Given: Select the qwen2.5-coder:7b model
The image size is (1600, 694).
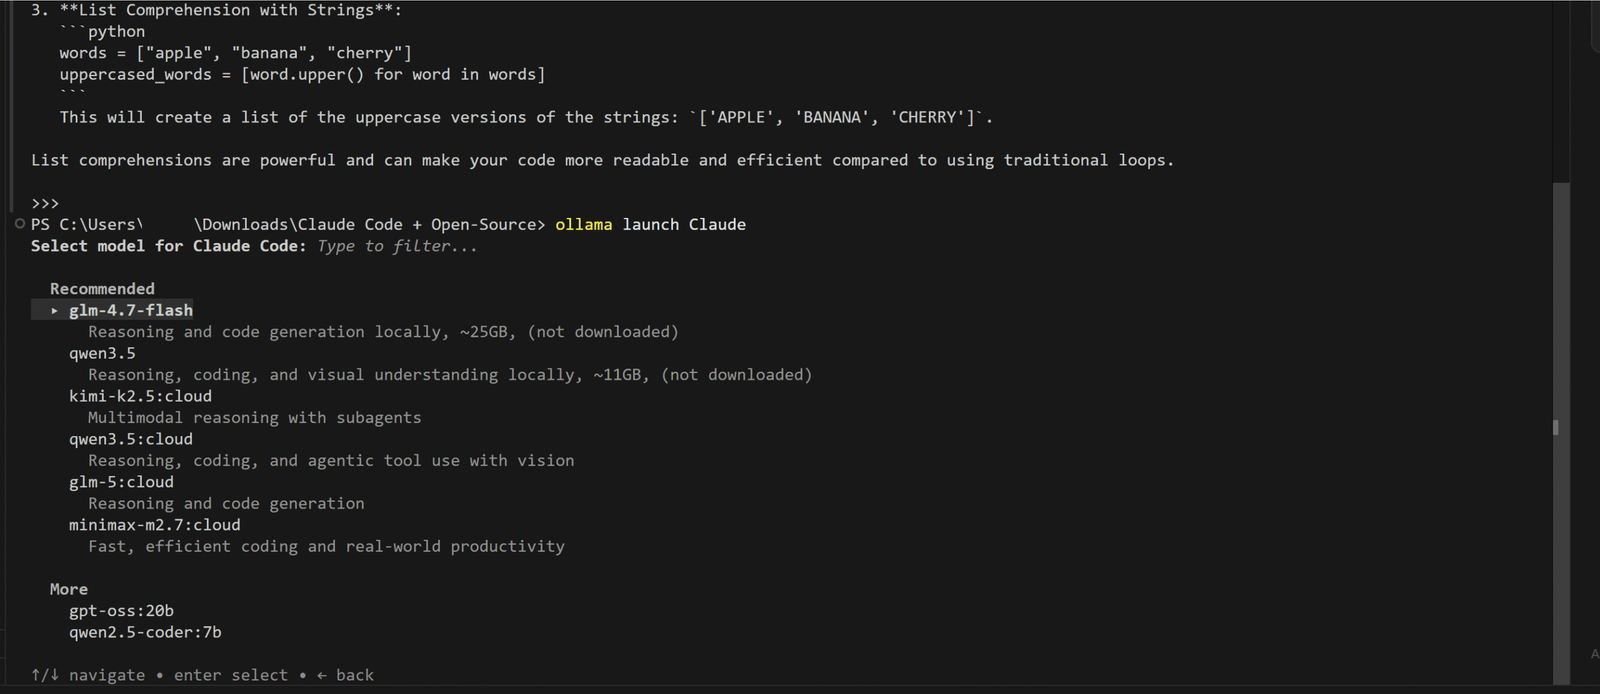Looking at the screenshot, I should pyautogui.click(x=145, y=633).
